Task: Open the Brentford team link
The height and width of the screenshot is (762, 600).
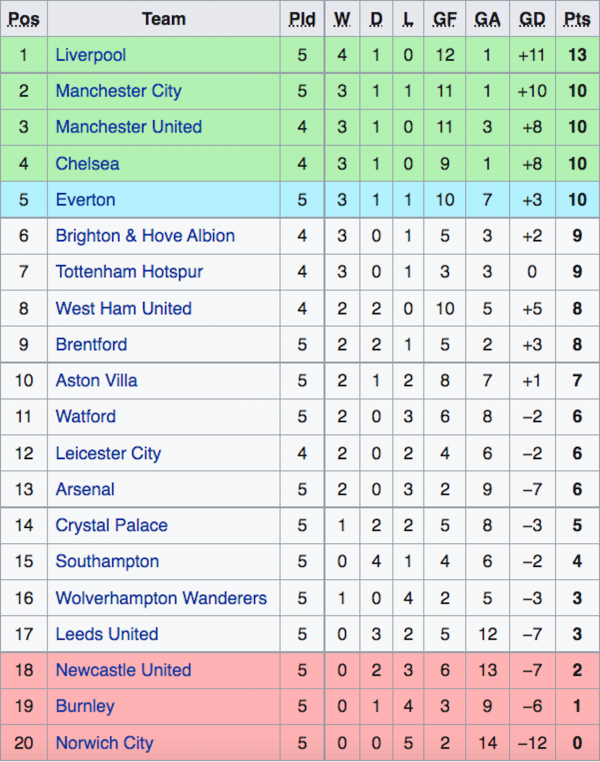Action: tap(91, 344)
